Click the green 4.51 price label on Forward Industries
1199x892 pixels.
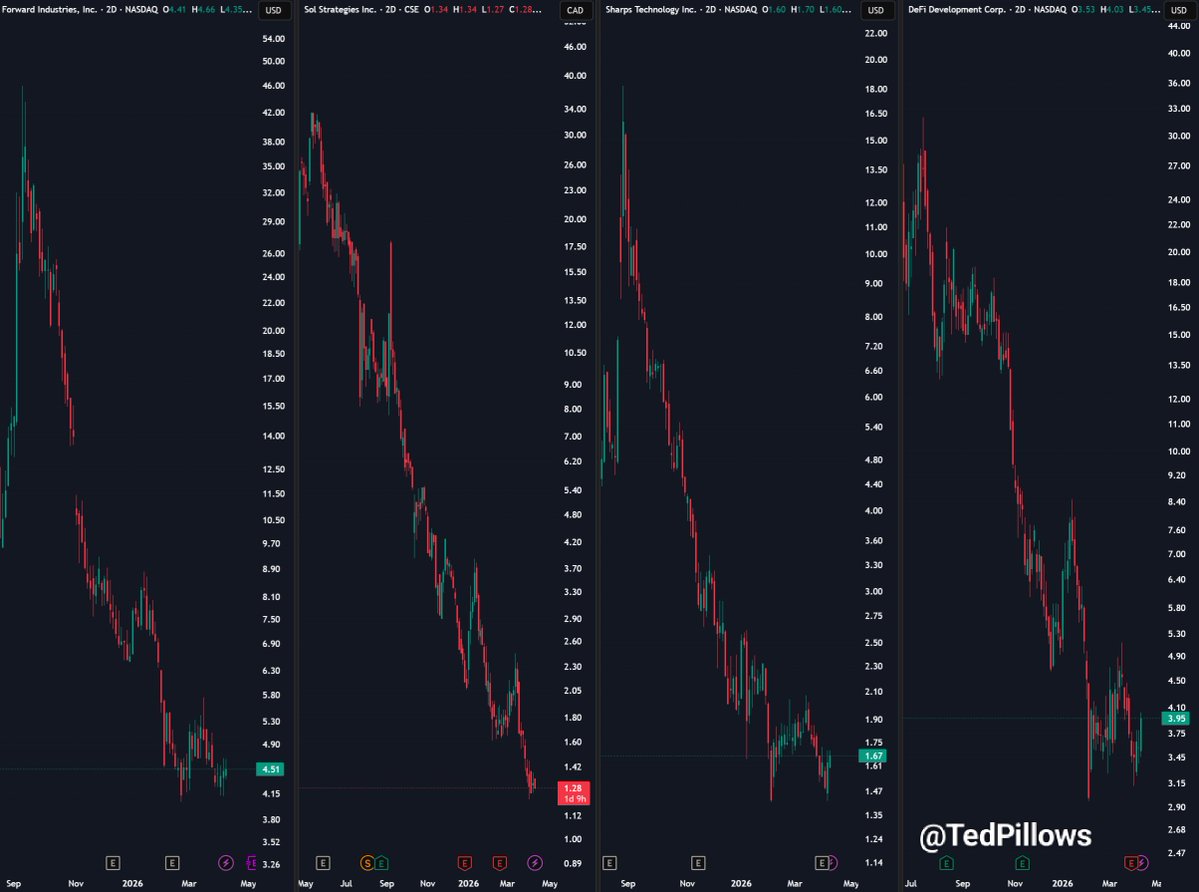click(270, 769)
